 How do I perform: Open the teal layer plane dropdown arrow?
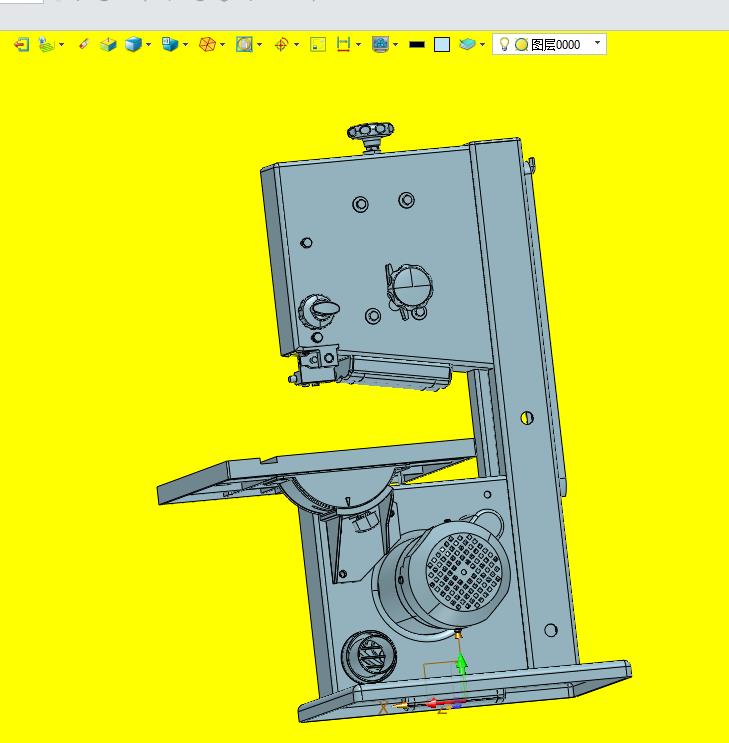tap(483, 45)
